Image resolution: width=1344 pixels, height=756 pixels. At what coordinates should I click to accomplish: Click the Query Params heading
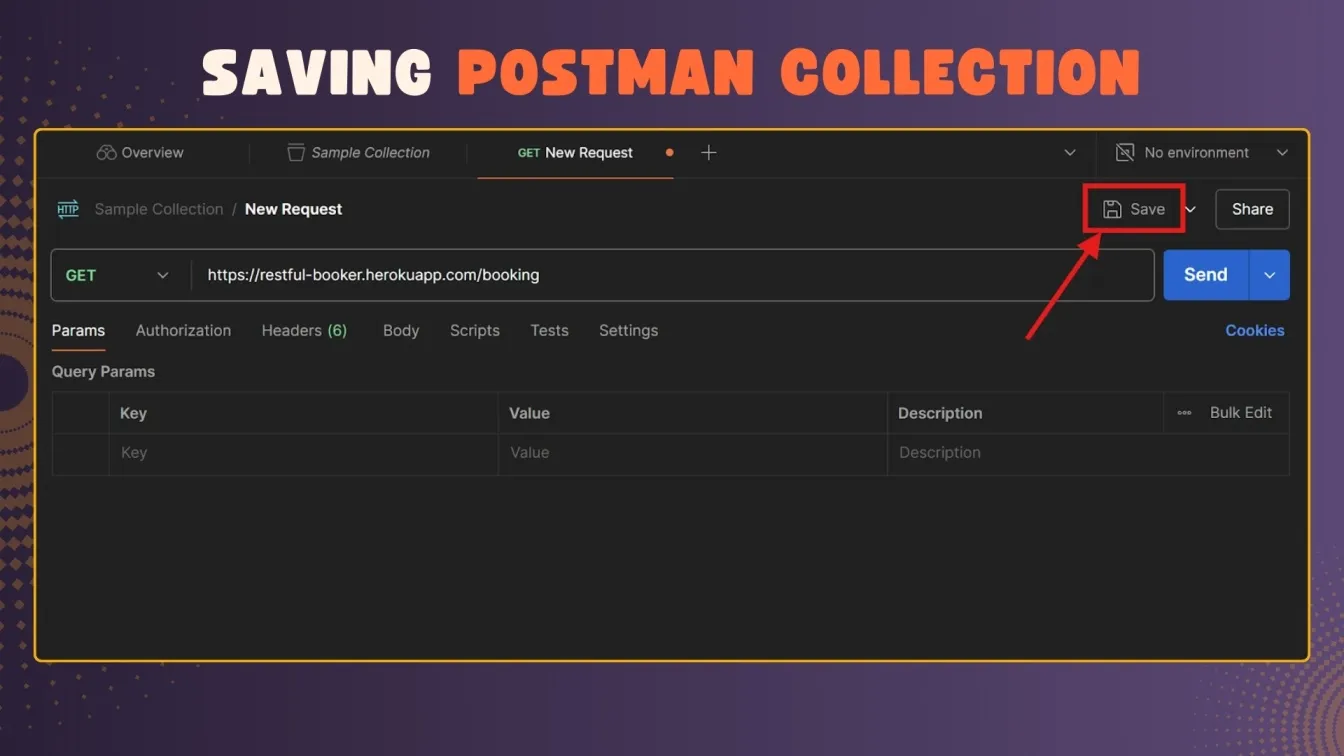tap(103, 371)
